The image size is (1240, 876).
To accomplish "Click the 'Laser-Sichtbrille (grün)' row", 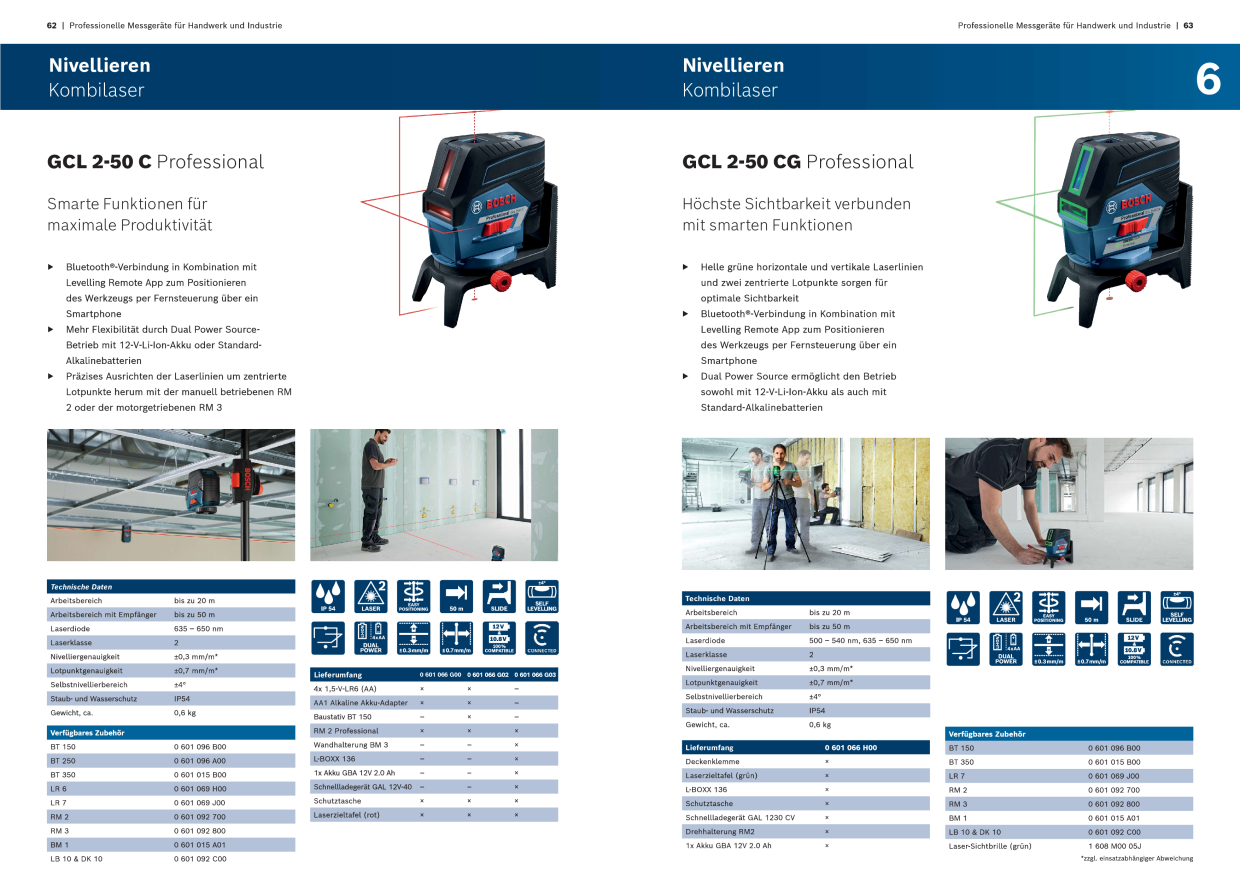I will pos(1069,845).
